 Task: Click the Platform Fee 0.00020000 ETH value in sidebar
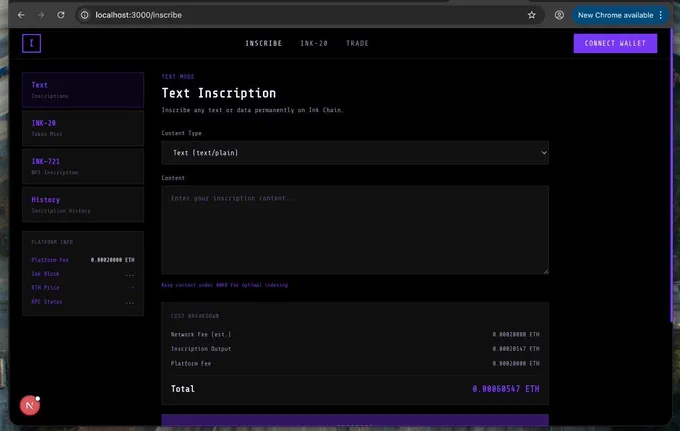click(112, 260)
